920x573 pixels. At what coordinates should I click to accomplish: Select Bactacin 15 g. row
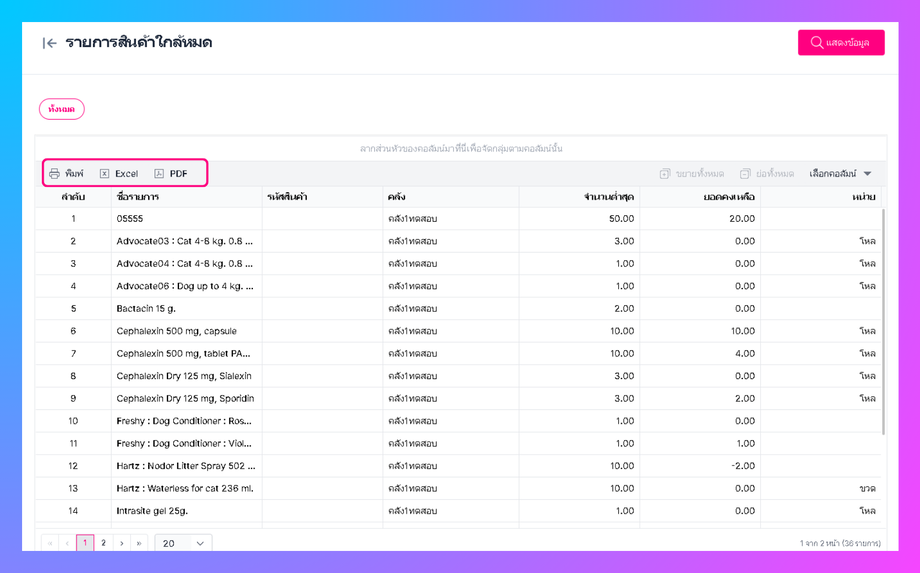coord(458,308)
